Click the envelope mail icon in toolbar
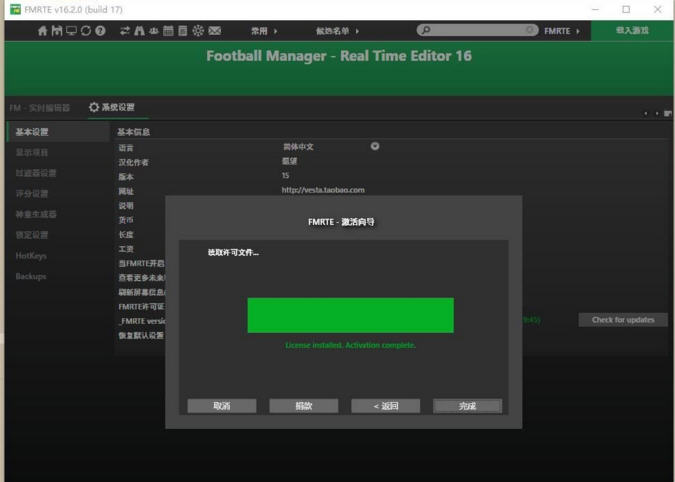This screenshot has width=675, height=482. click(x=215, y=31)
